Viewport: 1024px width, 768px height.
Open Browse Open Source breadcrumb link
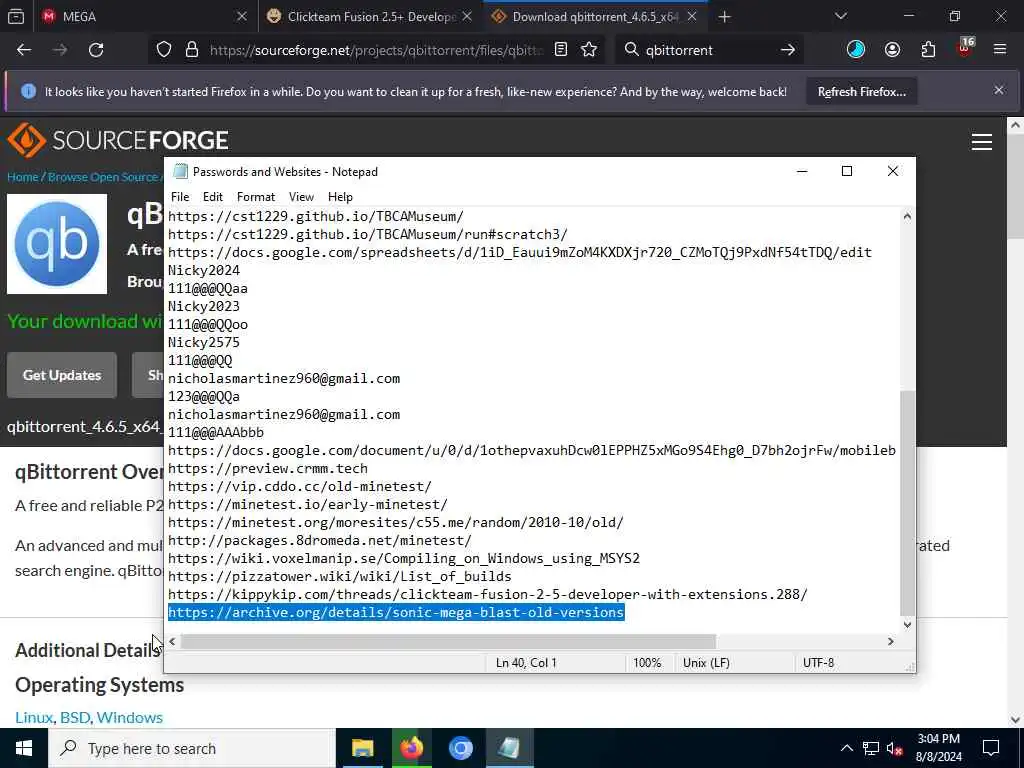pos(103,177)
